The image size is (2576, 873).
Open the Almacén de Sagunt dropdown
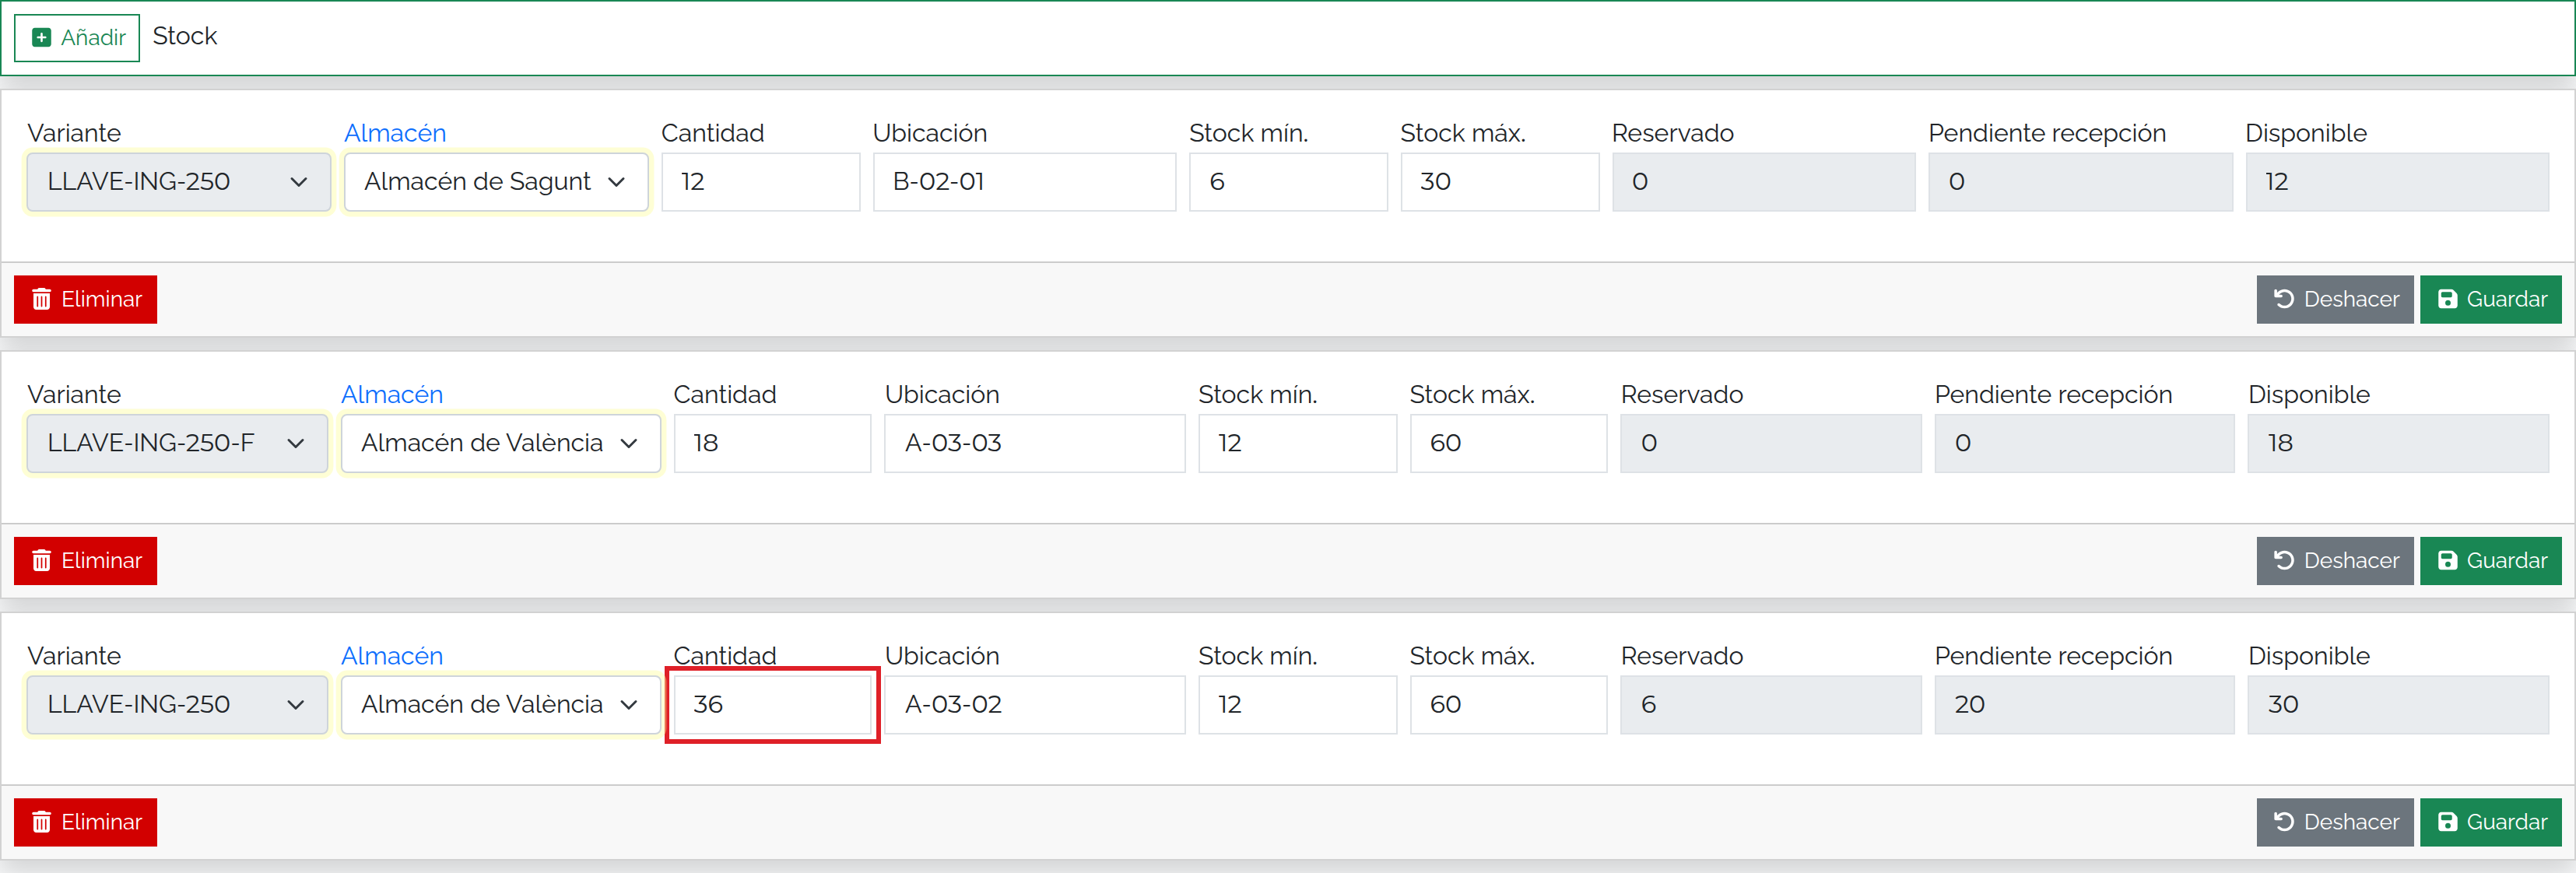click(496, 182)
